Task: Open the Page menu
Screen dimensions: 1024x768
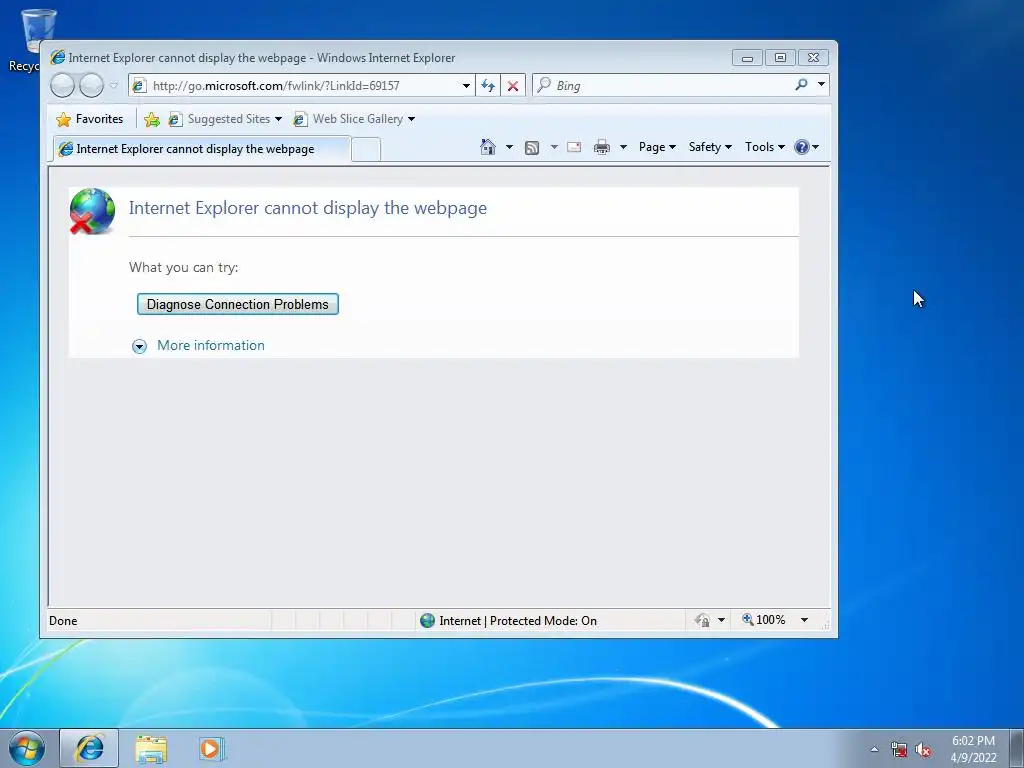Action: point(657,147)
